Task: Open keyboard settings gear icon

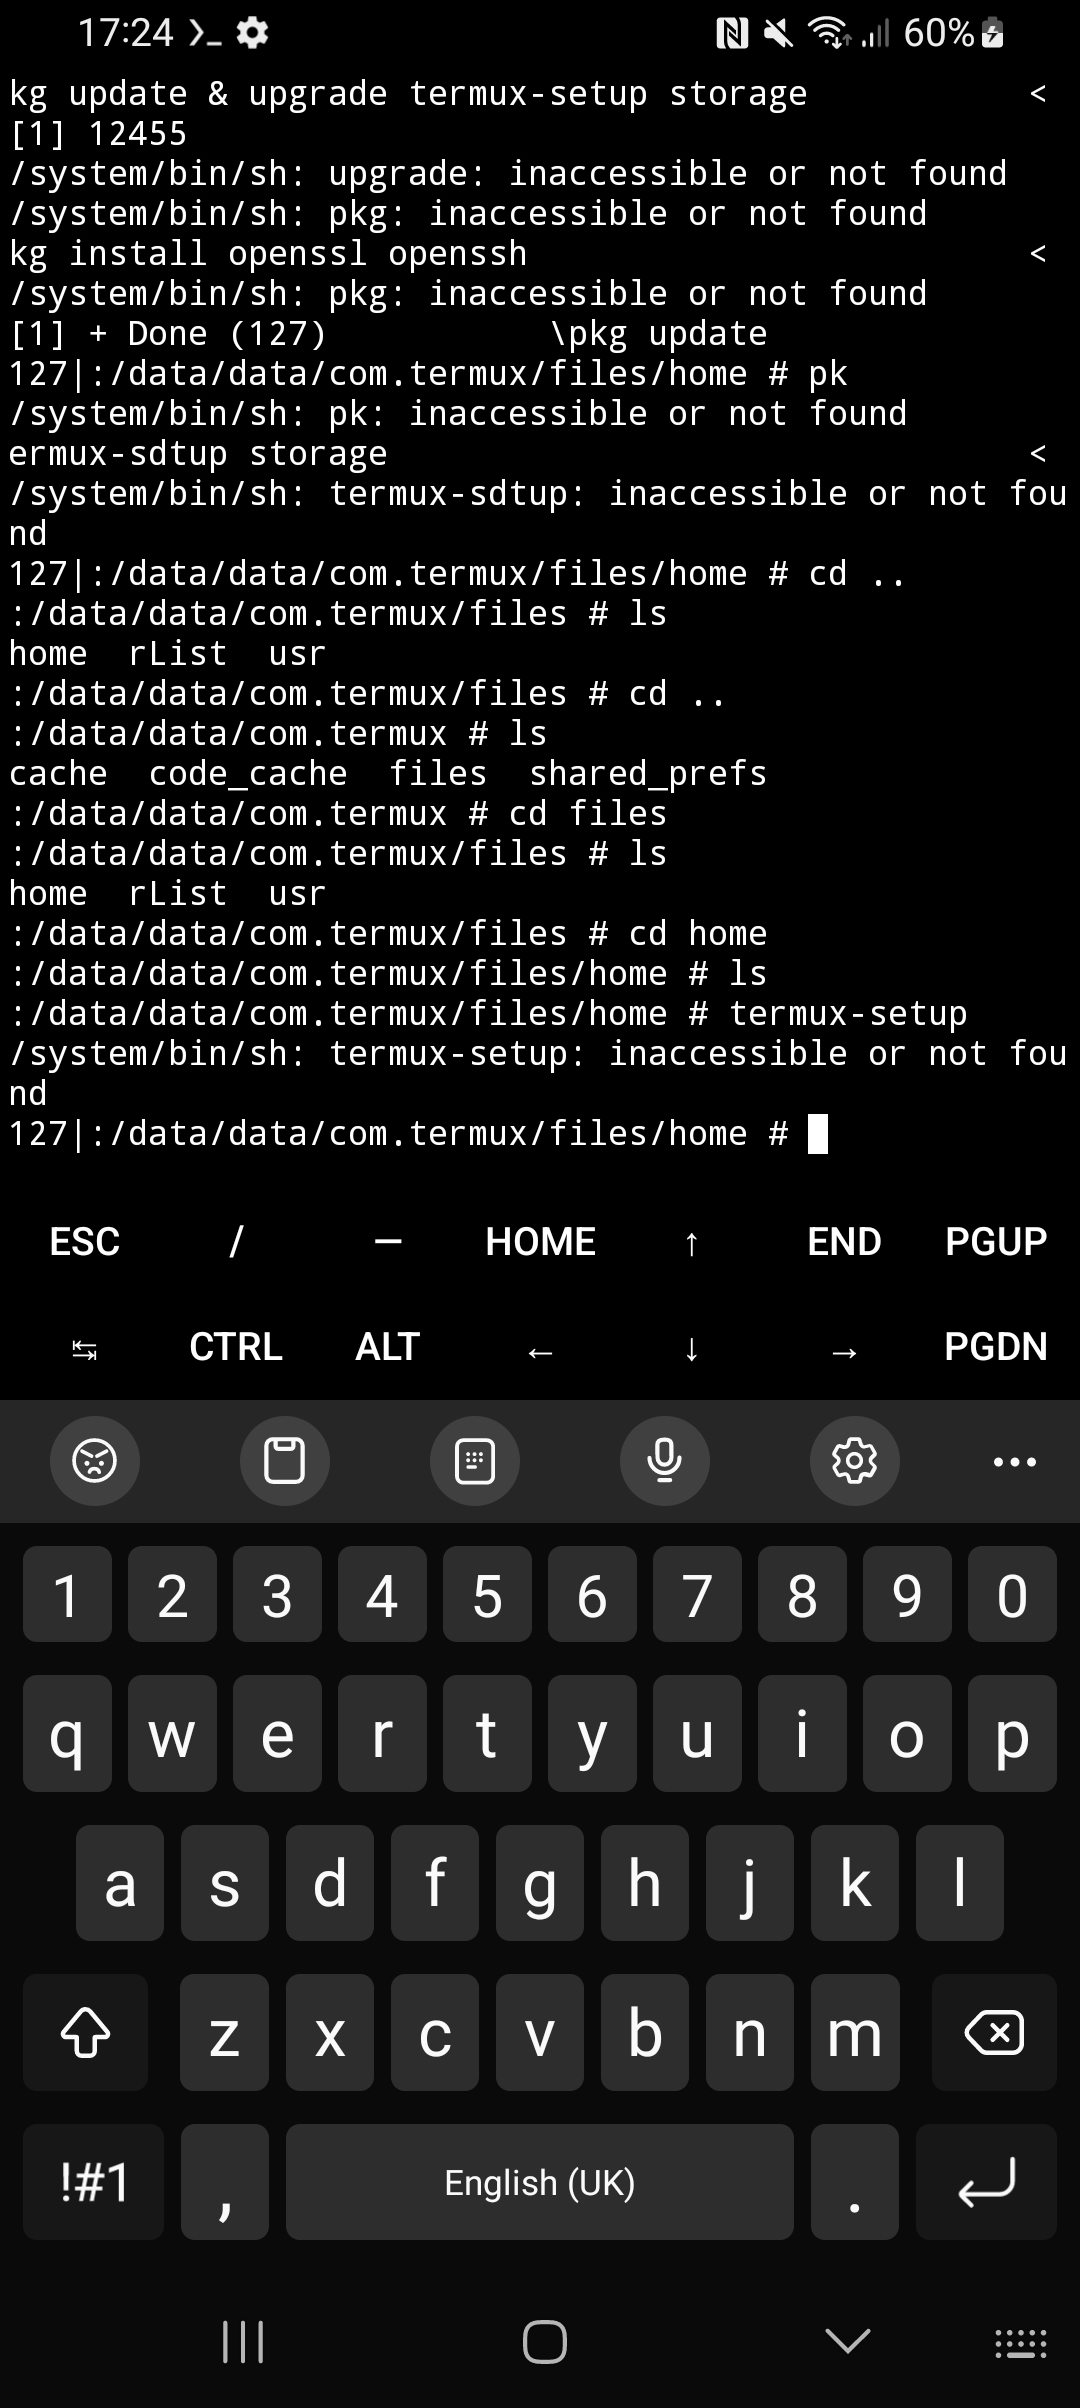Action: click(854, 1461)
